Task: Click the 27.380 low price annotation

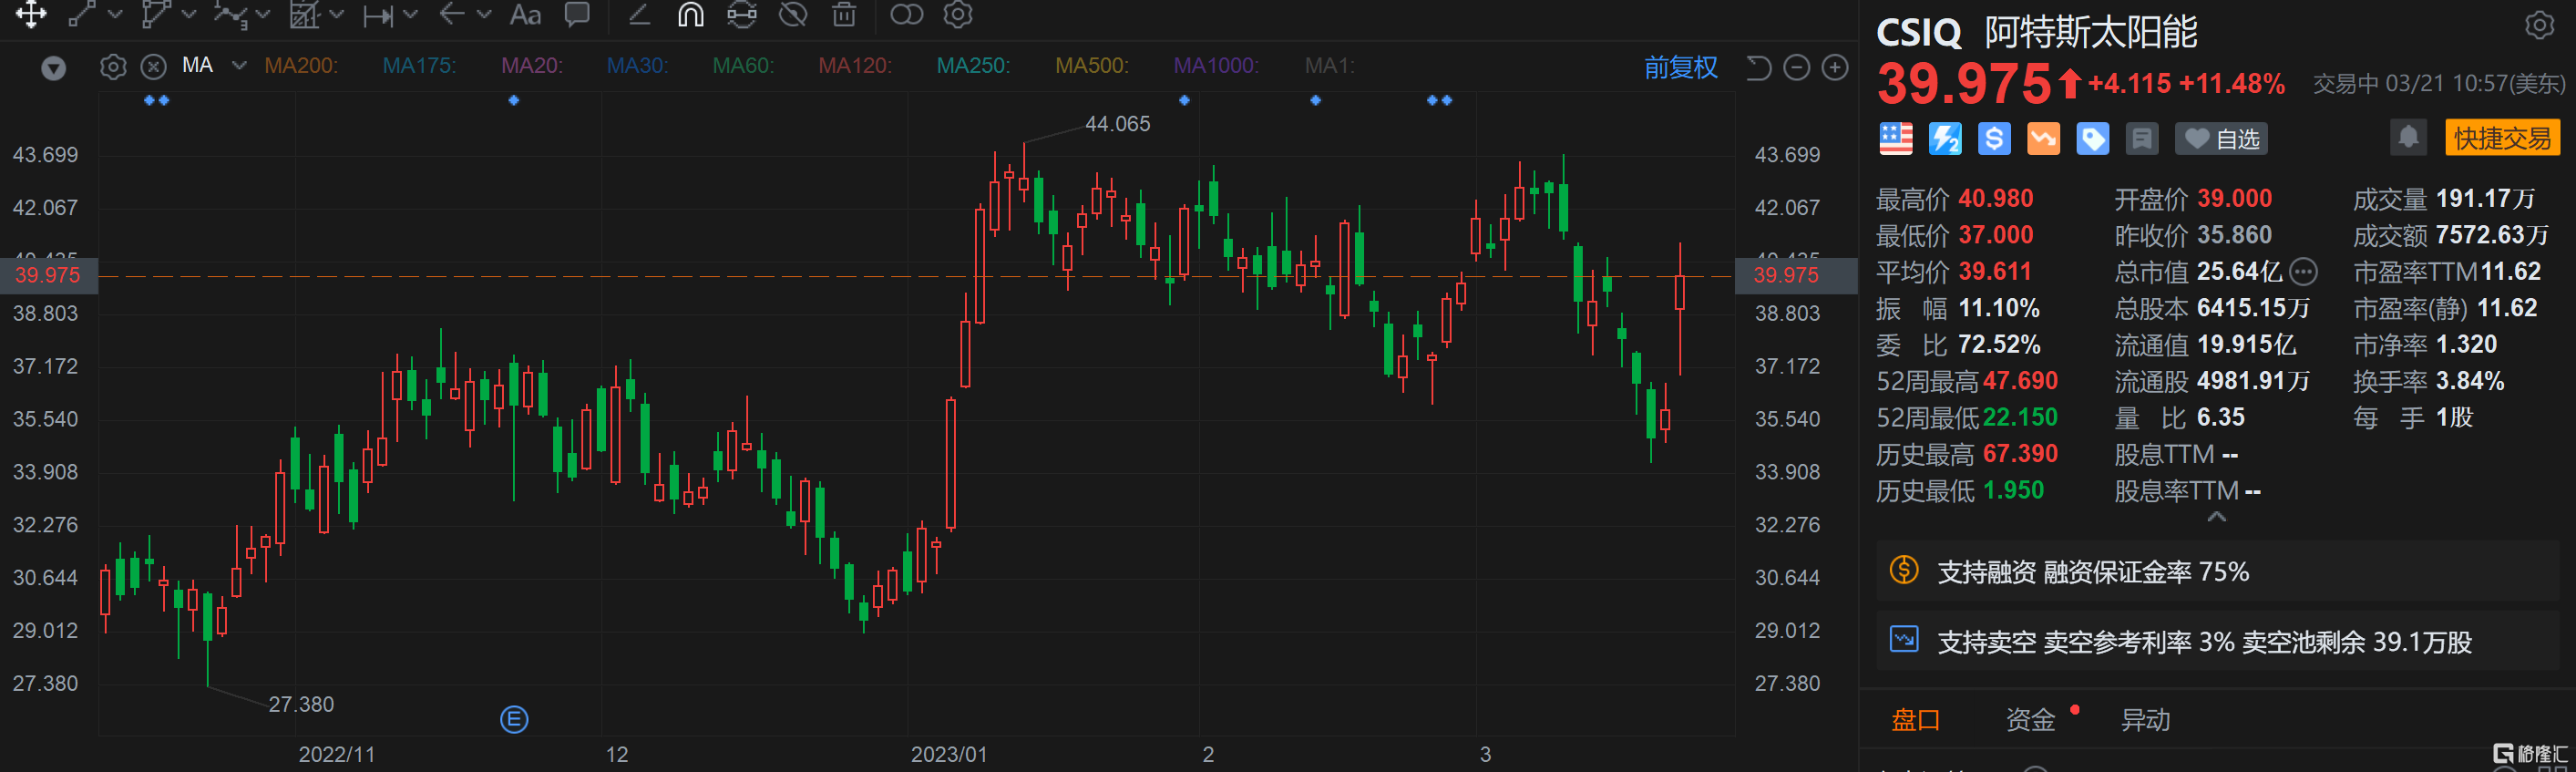Action: pyautogui.click(x=301, y=704)
